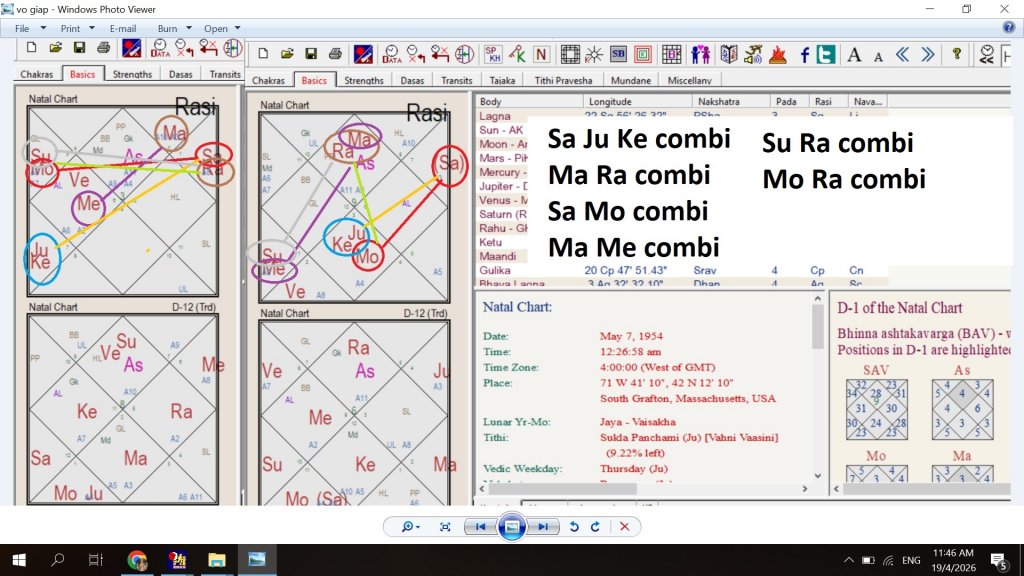1024x576 pixels.
Task: Click the sun rays K icon
Action: pos(594,54)
